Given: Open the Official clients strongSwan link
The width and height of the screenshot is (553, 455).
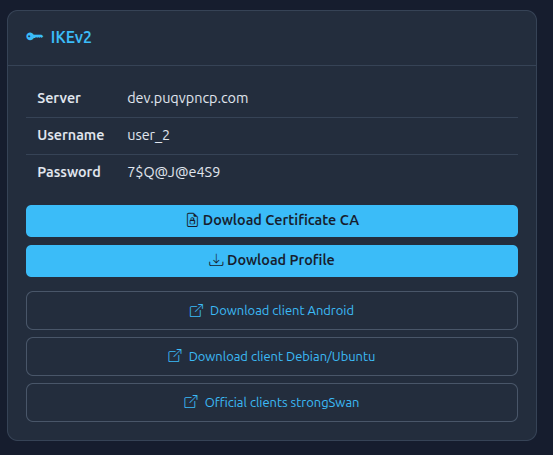Looking at the screenshot, I should [272, 402].
